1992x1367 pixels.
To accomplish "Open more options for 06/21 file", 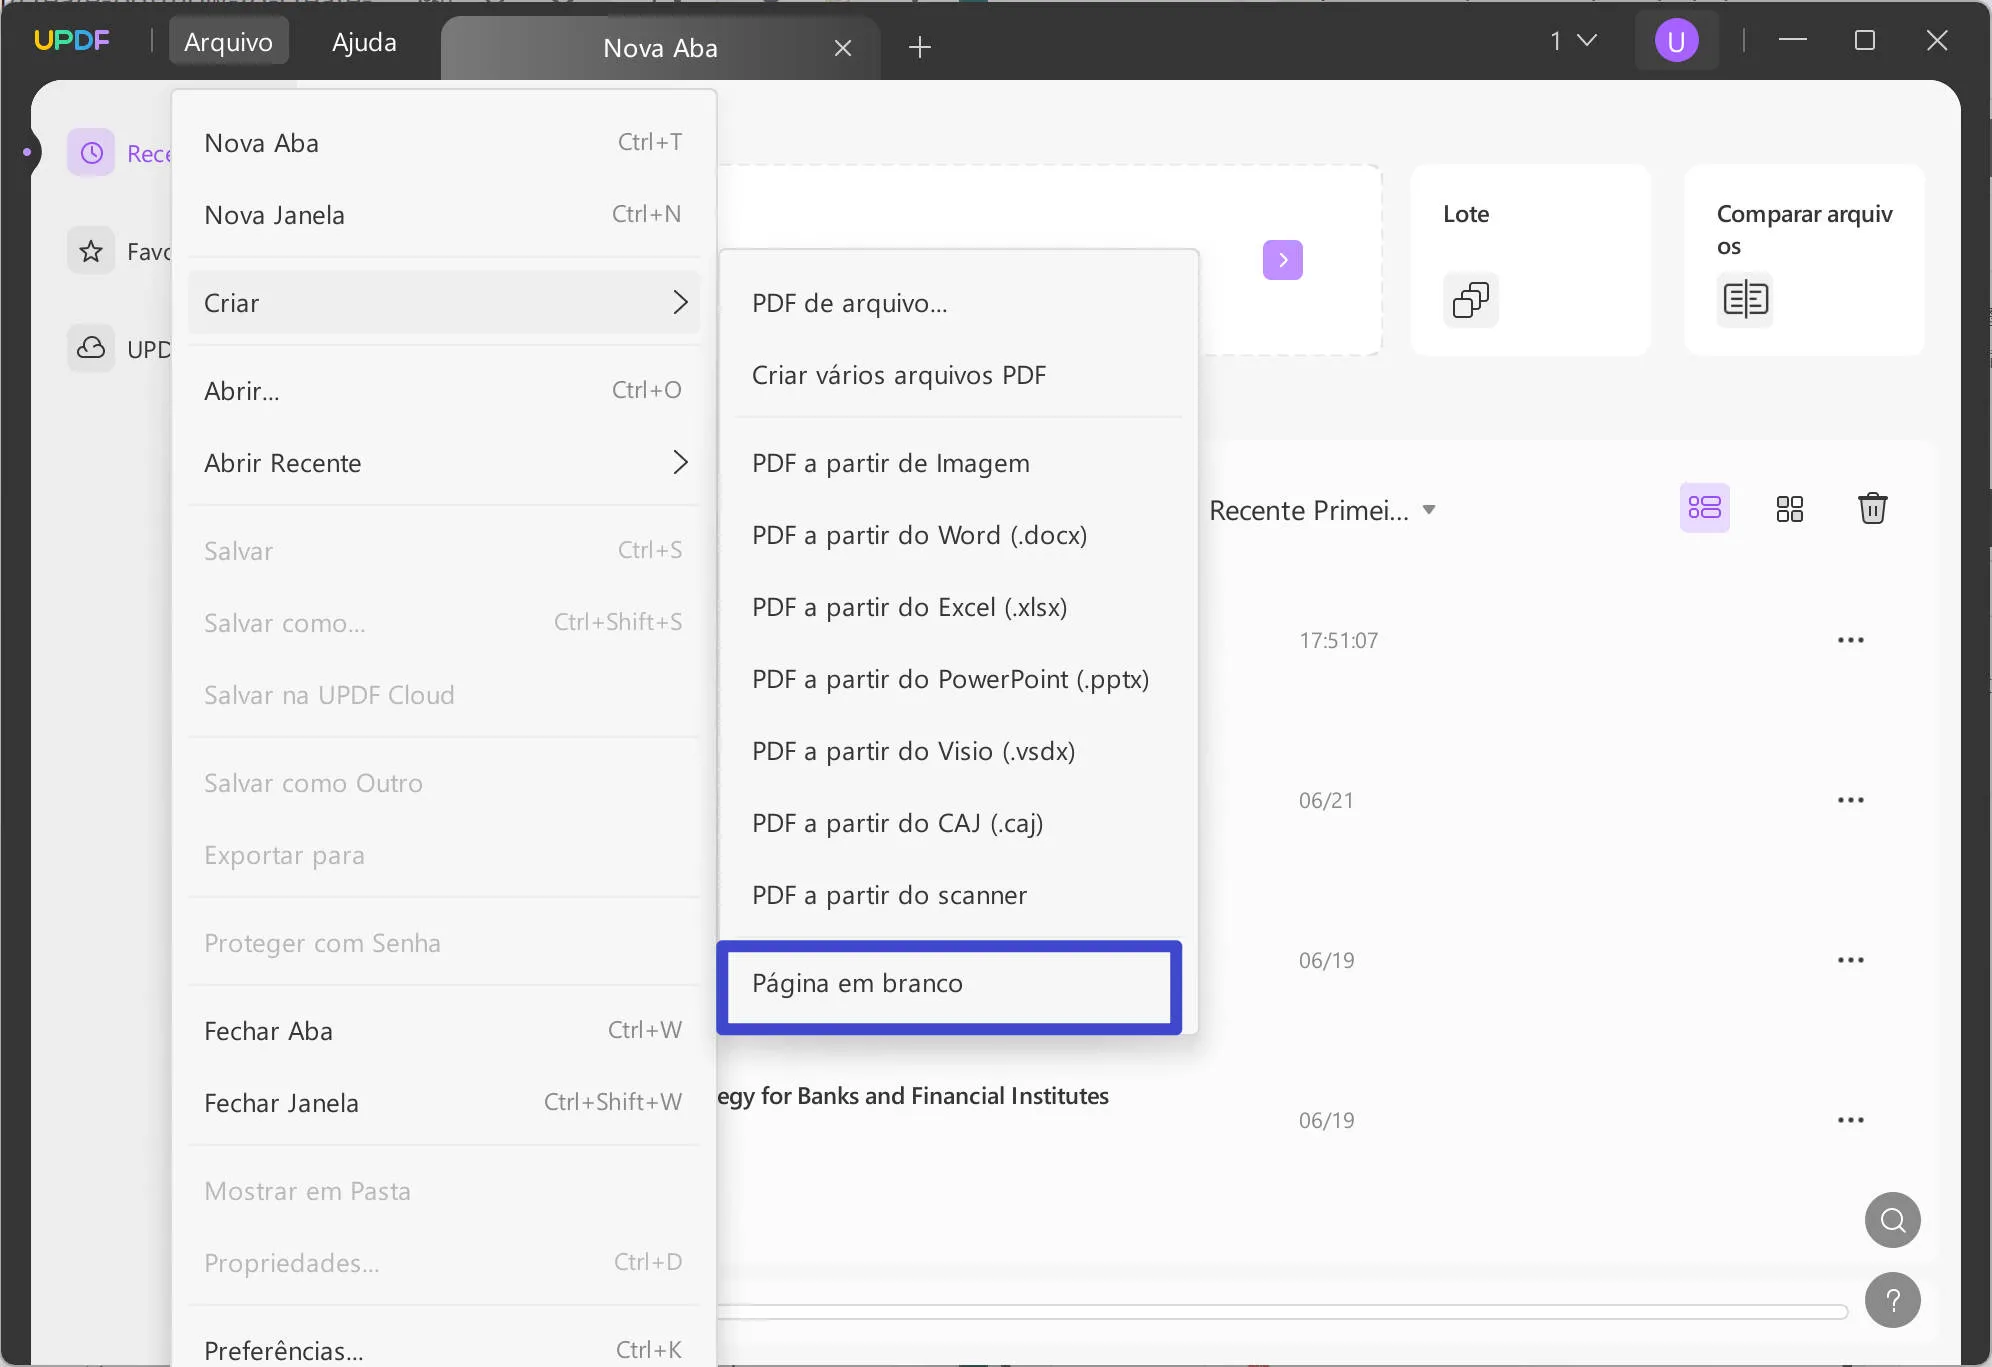I will 1851,800.
